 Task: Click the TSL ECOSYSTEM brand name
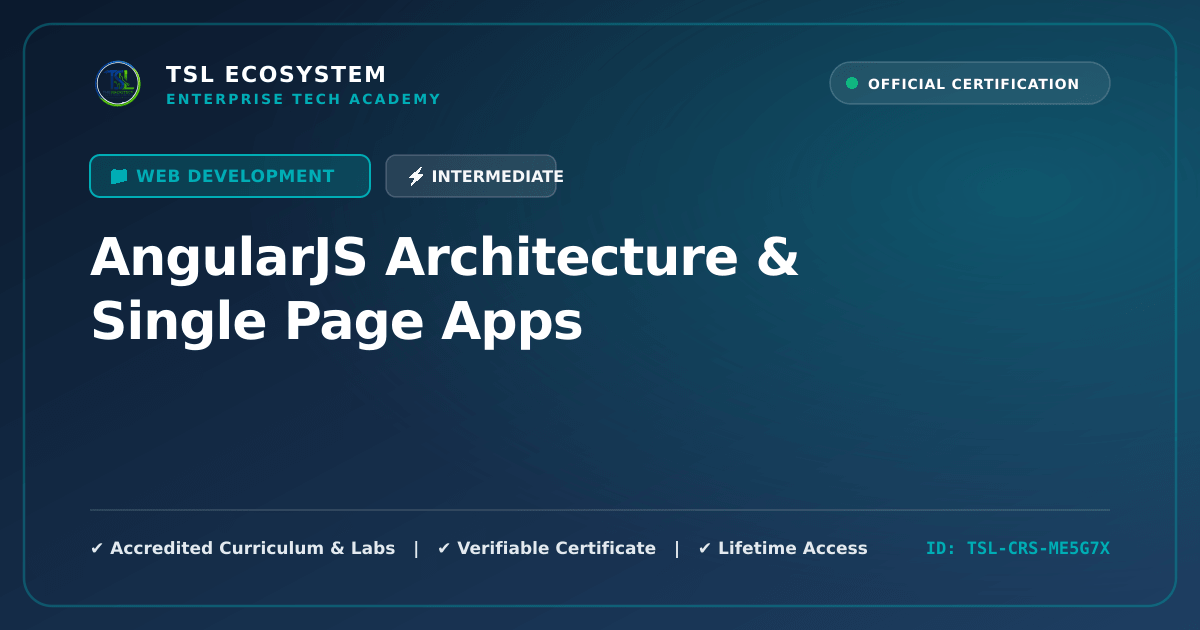(276, 75)
